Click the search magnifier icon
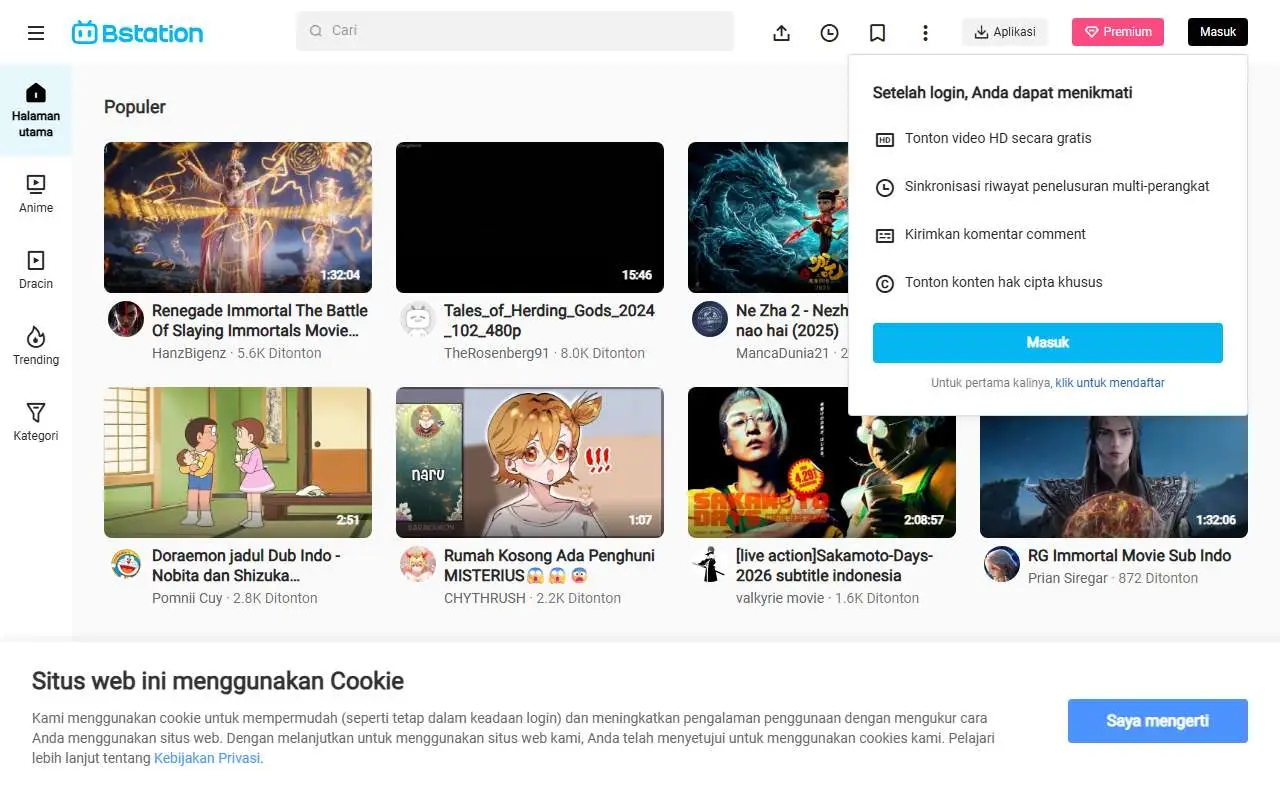This screenshot has width=1280, height=800. click(316, 31)
